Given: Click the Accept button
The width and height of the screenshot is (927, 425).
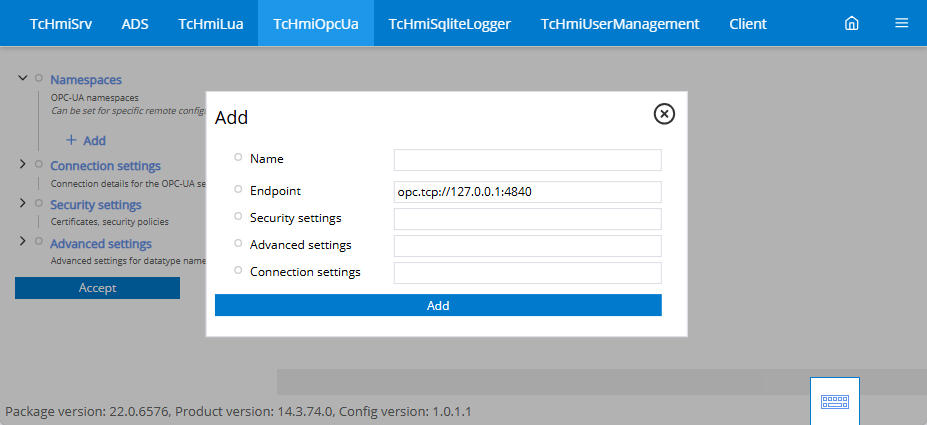Looking at the screenshot, I should point(98,288).
